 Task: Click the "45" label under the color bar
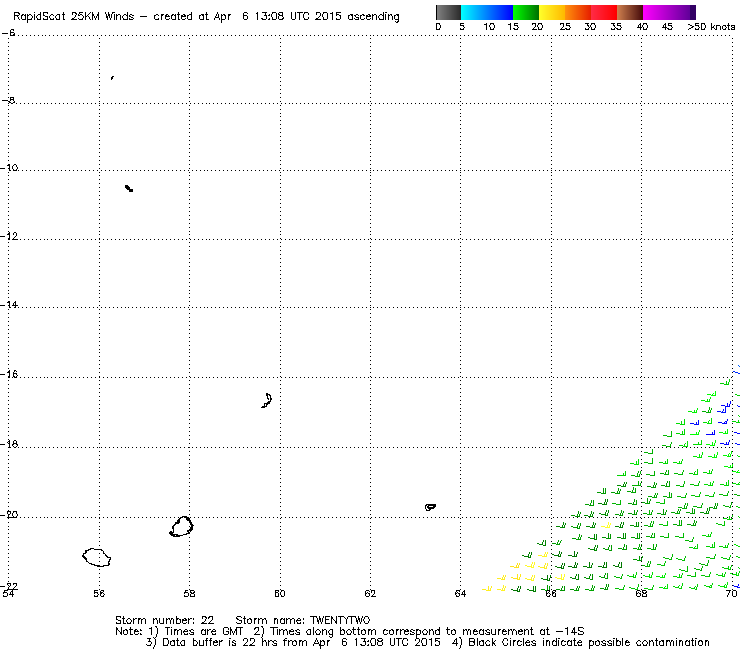coord(667,27)
